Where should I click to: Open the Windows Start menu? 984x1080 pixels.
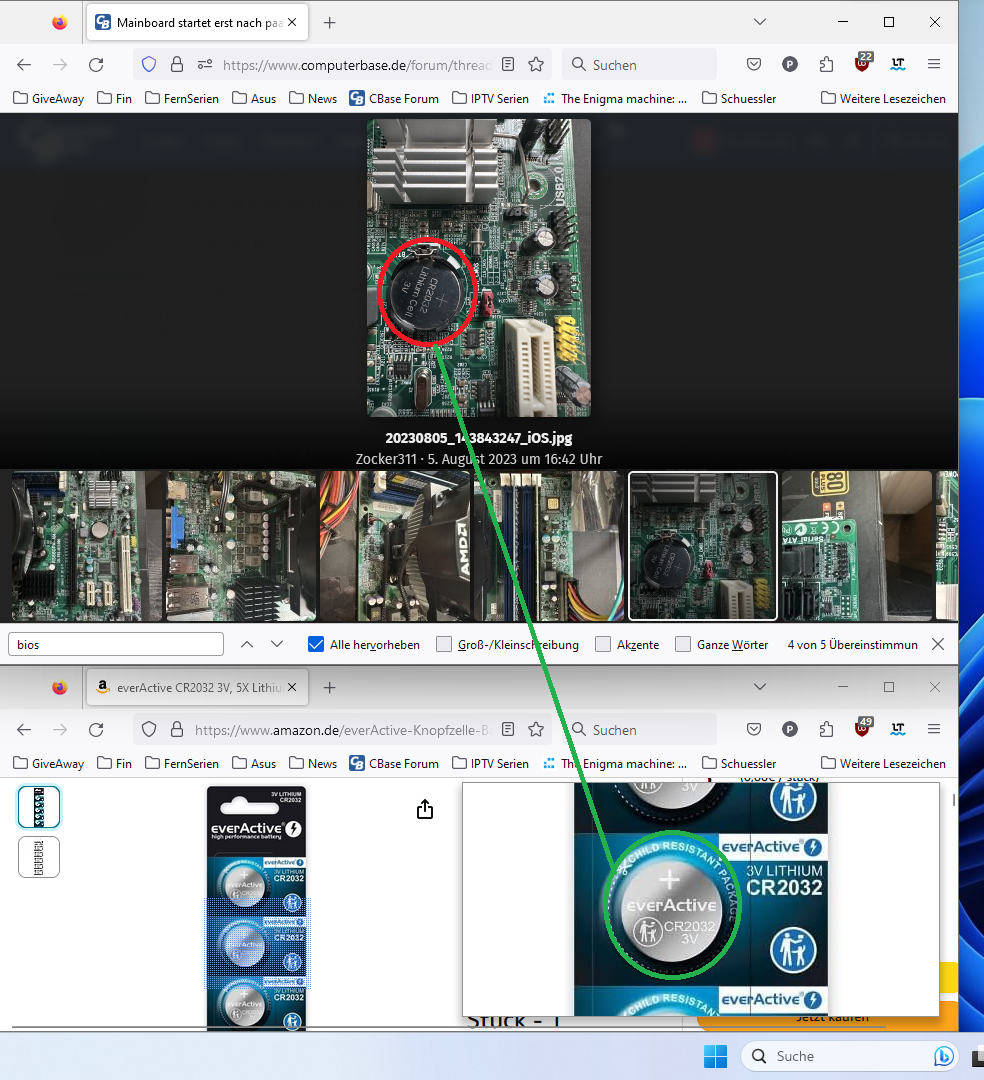pyautogui.click(x=715, y=1056)
